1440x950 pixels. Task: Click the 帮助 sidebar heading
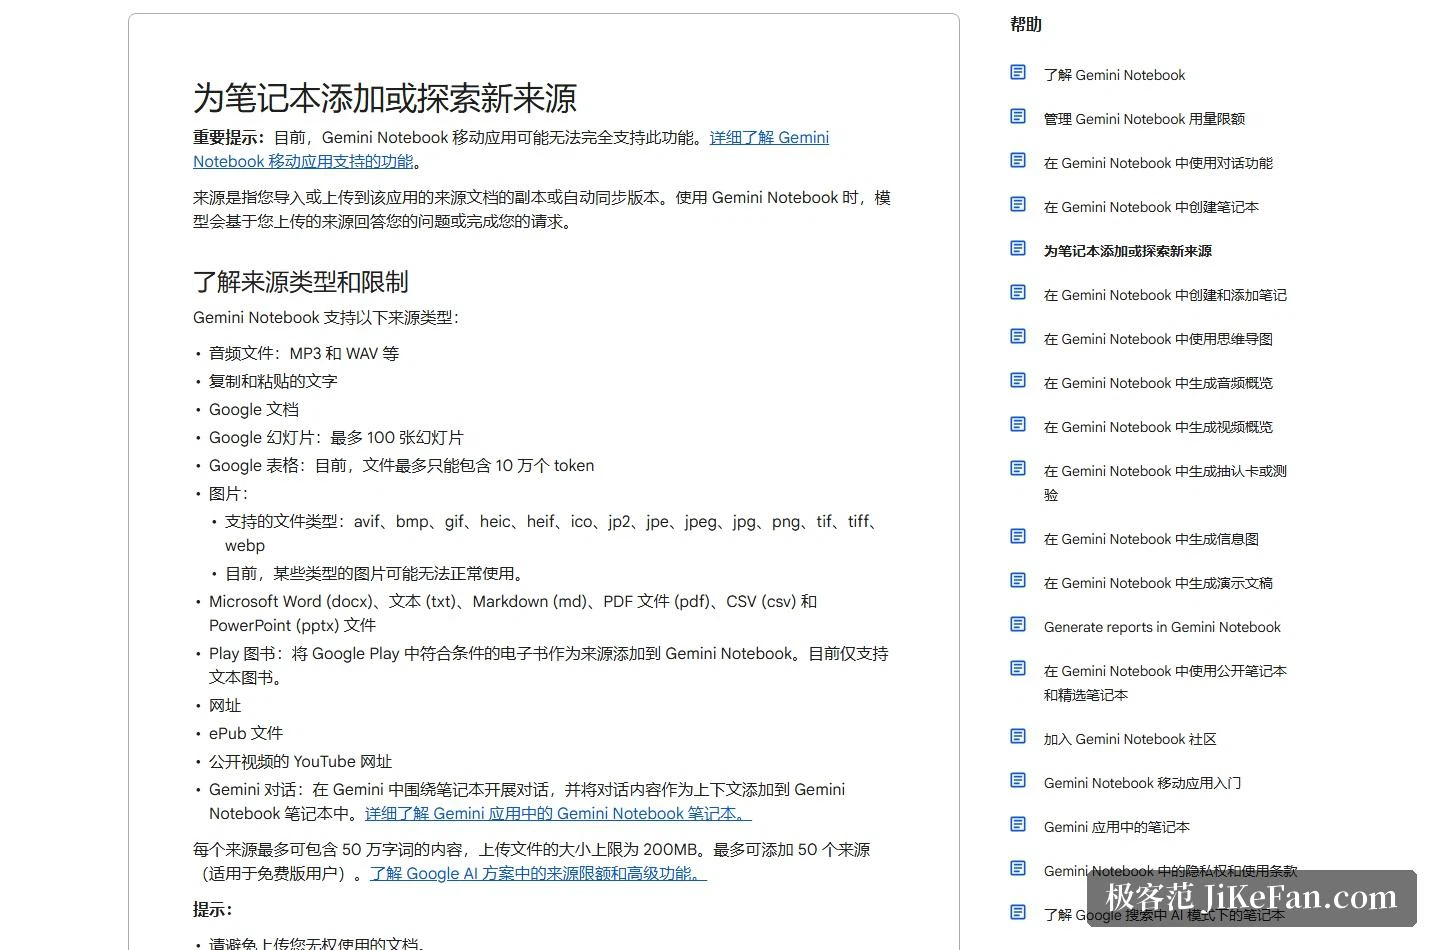1026,24
